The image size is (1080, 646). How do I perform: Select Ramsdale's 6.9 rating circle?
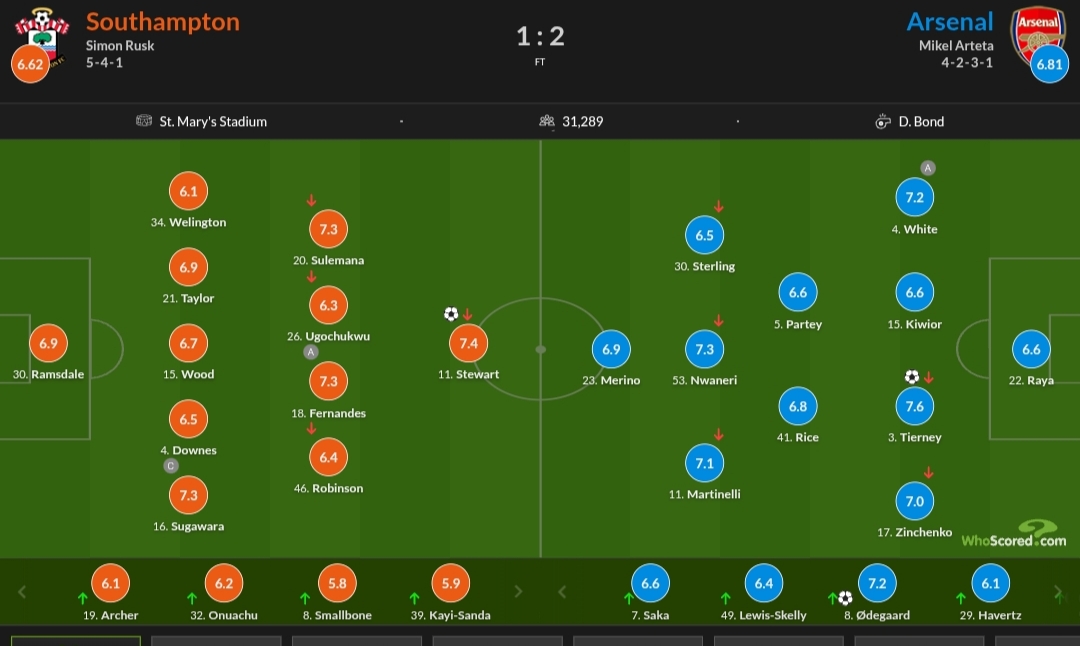pyautogui.click(x=48, y=343)
